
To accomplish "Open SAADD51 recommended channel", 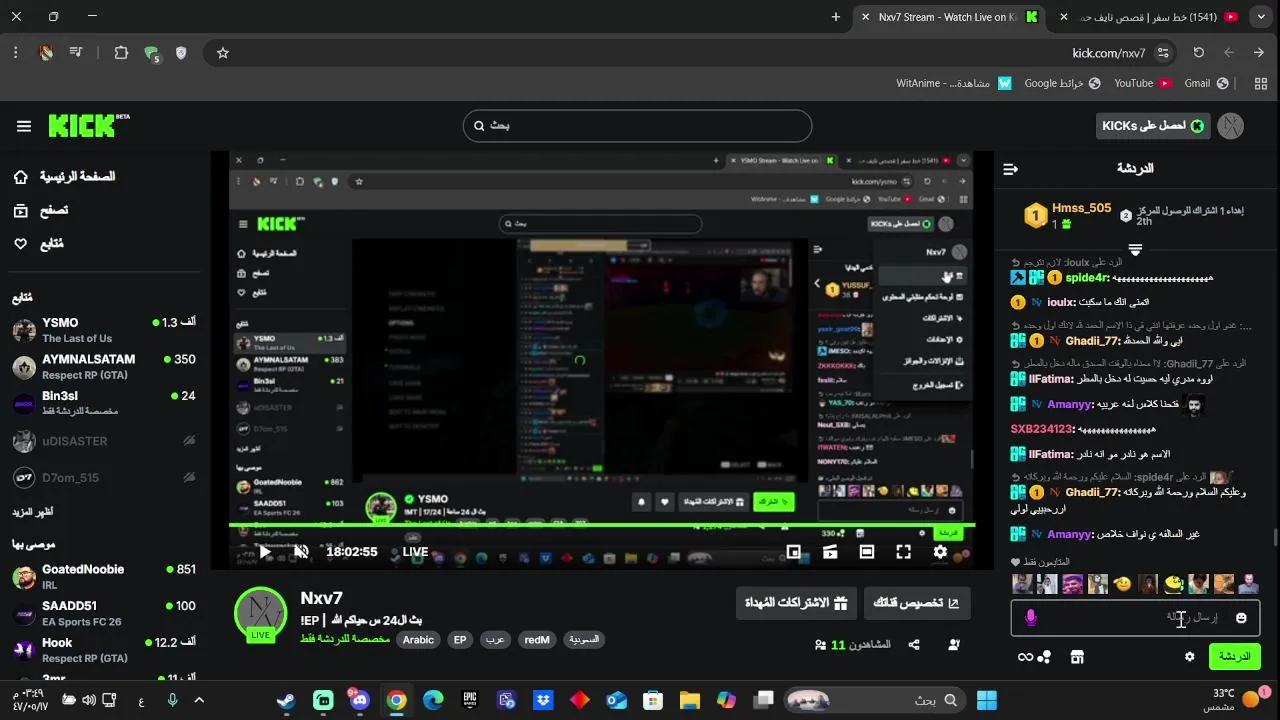I will (x=104, y=613).
